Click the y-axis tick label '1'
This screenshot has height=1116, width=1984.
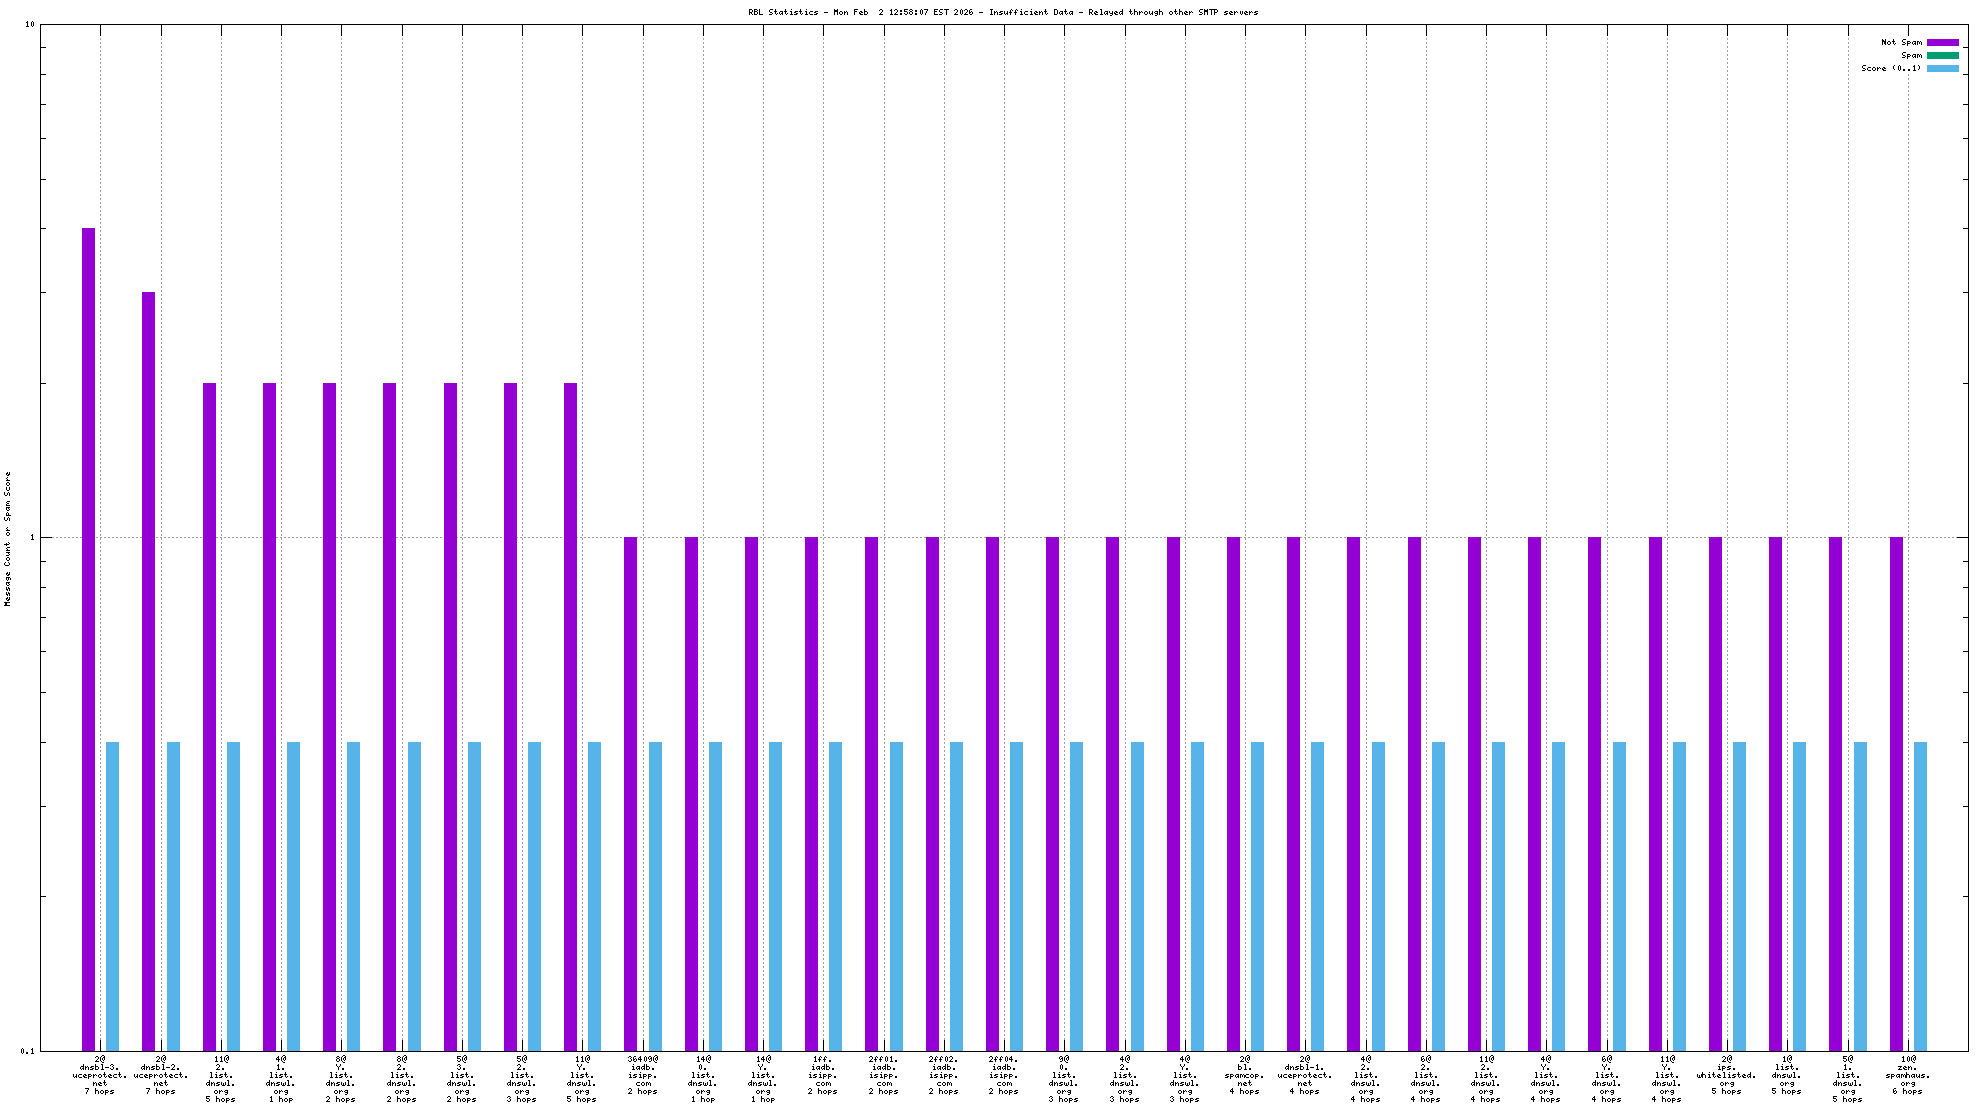click(32, 538)
